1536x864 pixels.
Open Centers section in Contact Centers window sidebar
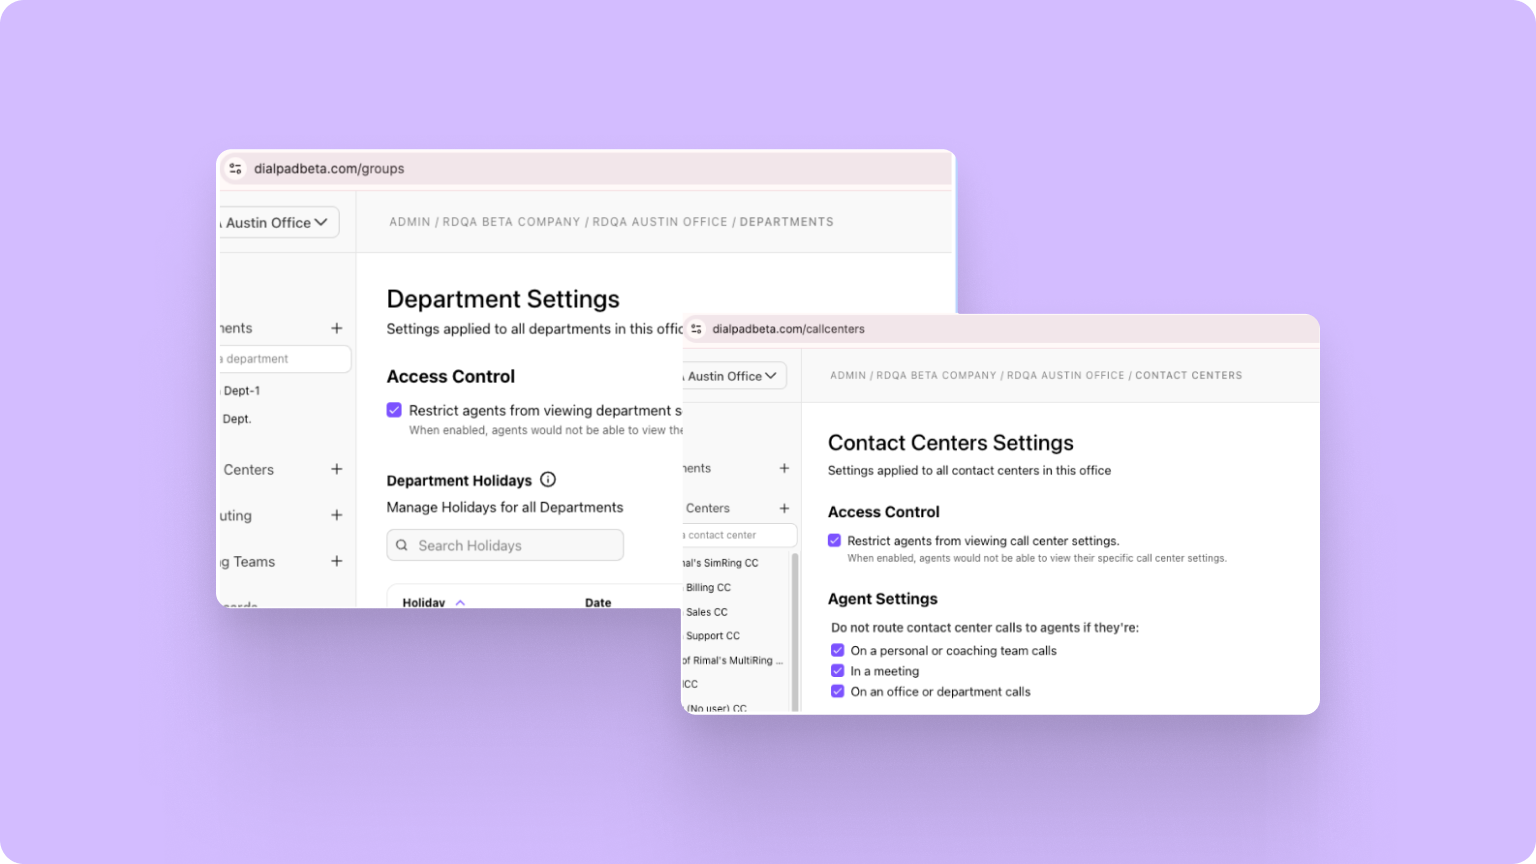[x=707, y=508]
